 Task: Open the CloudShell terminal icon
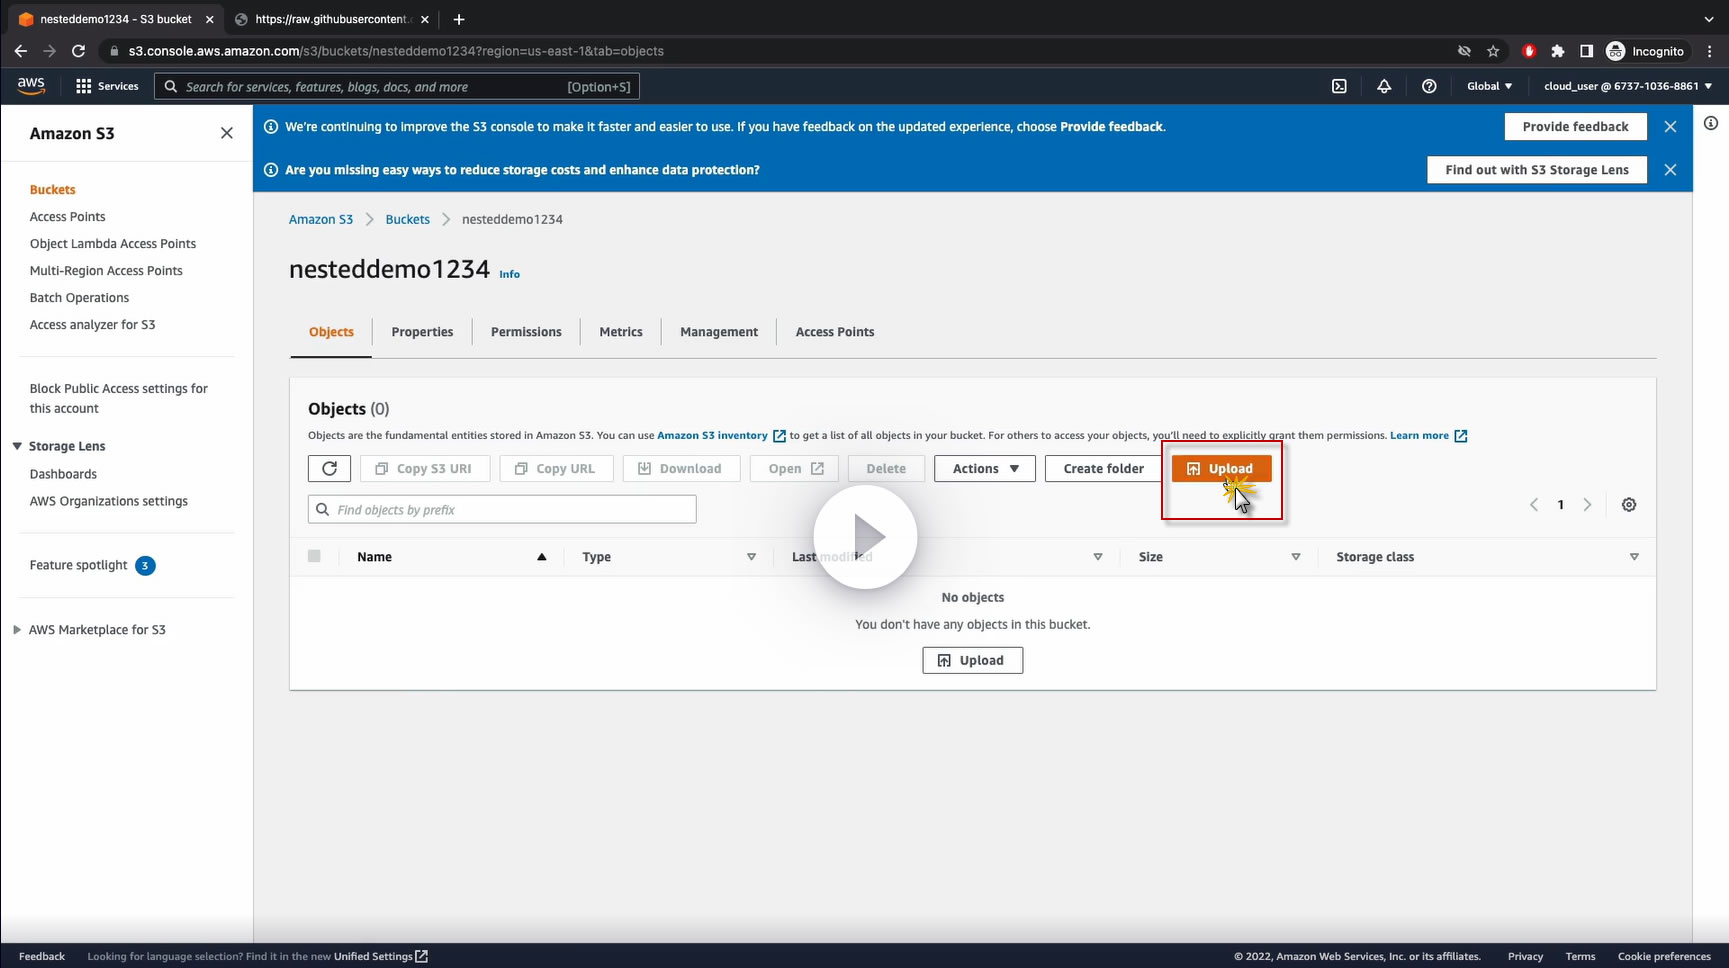(1339, 86)
